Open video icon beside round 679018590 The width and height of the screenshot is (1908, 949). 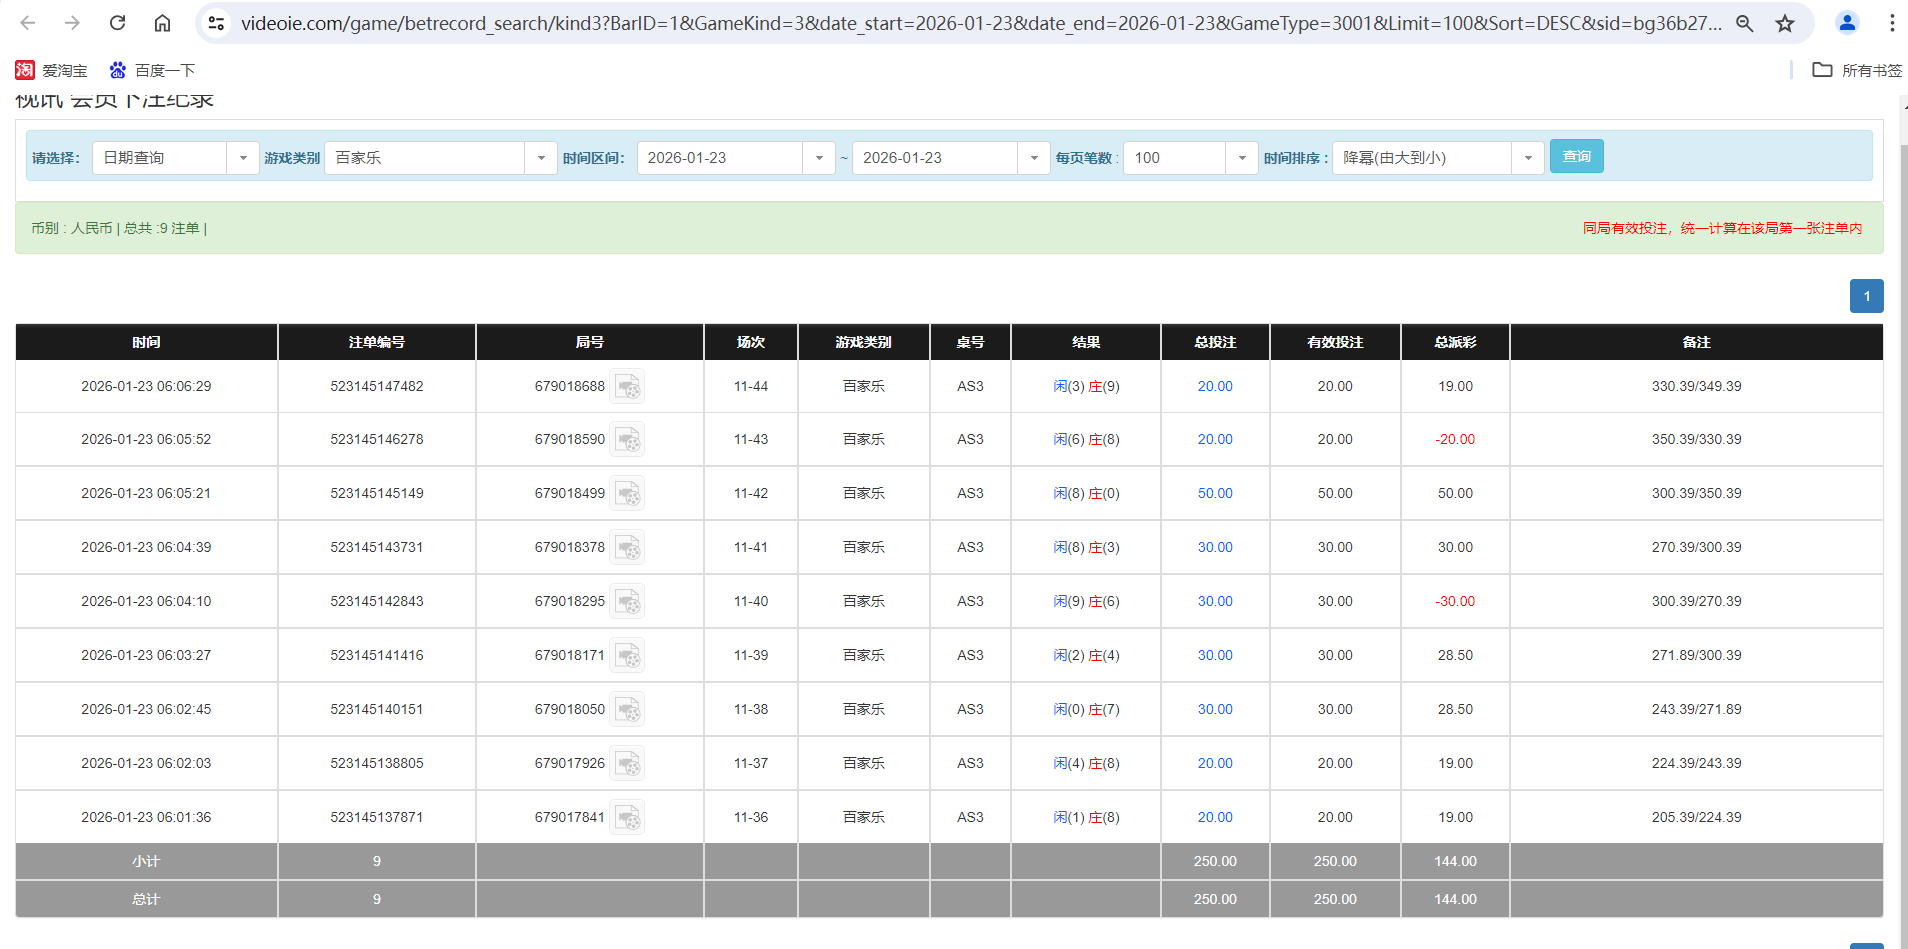[x=628, y=440]
